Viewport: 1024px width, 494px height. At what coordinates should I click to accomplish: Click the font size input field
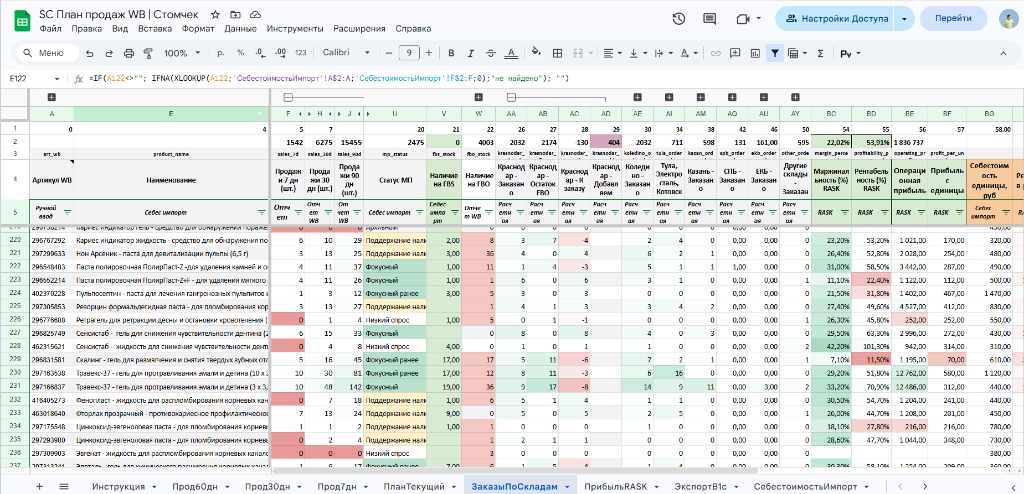point(408,53)
